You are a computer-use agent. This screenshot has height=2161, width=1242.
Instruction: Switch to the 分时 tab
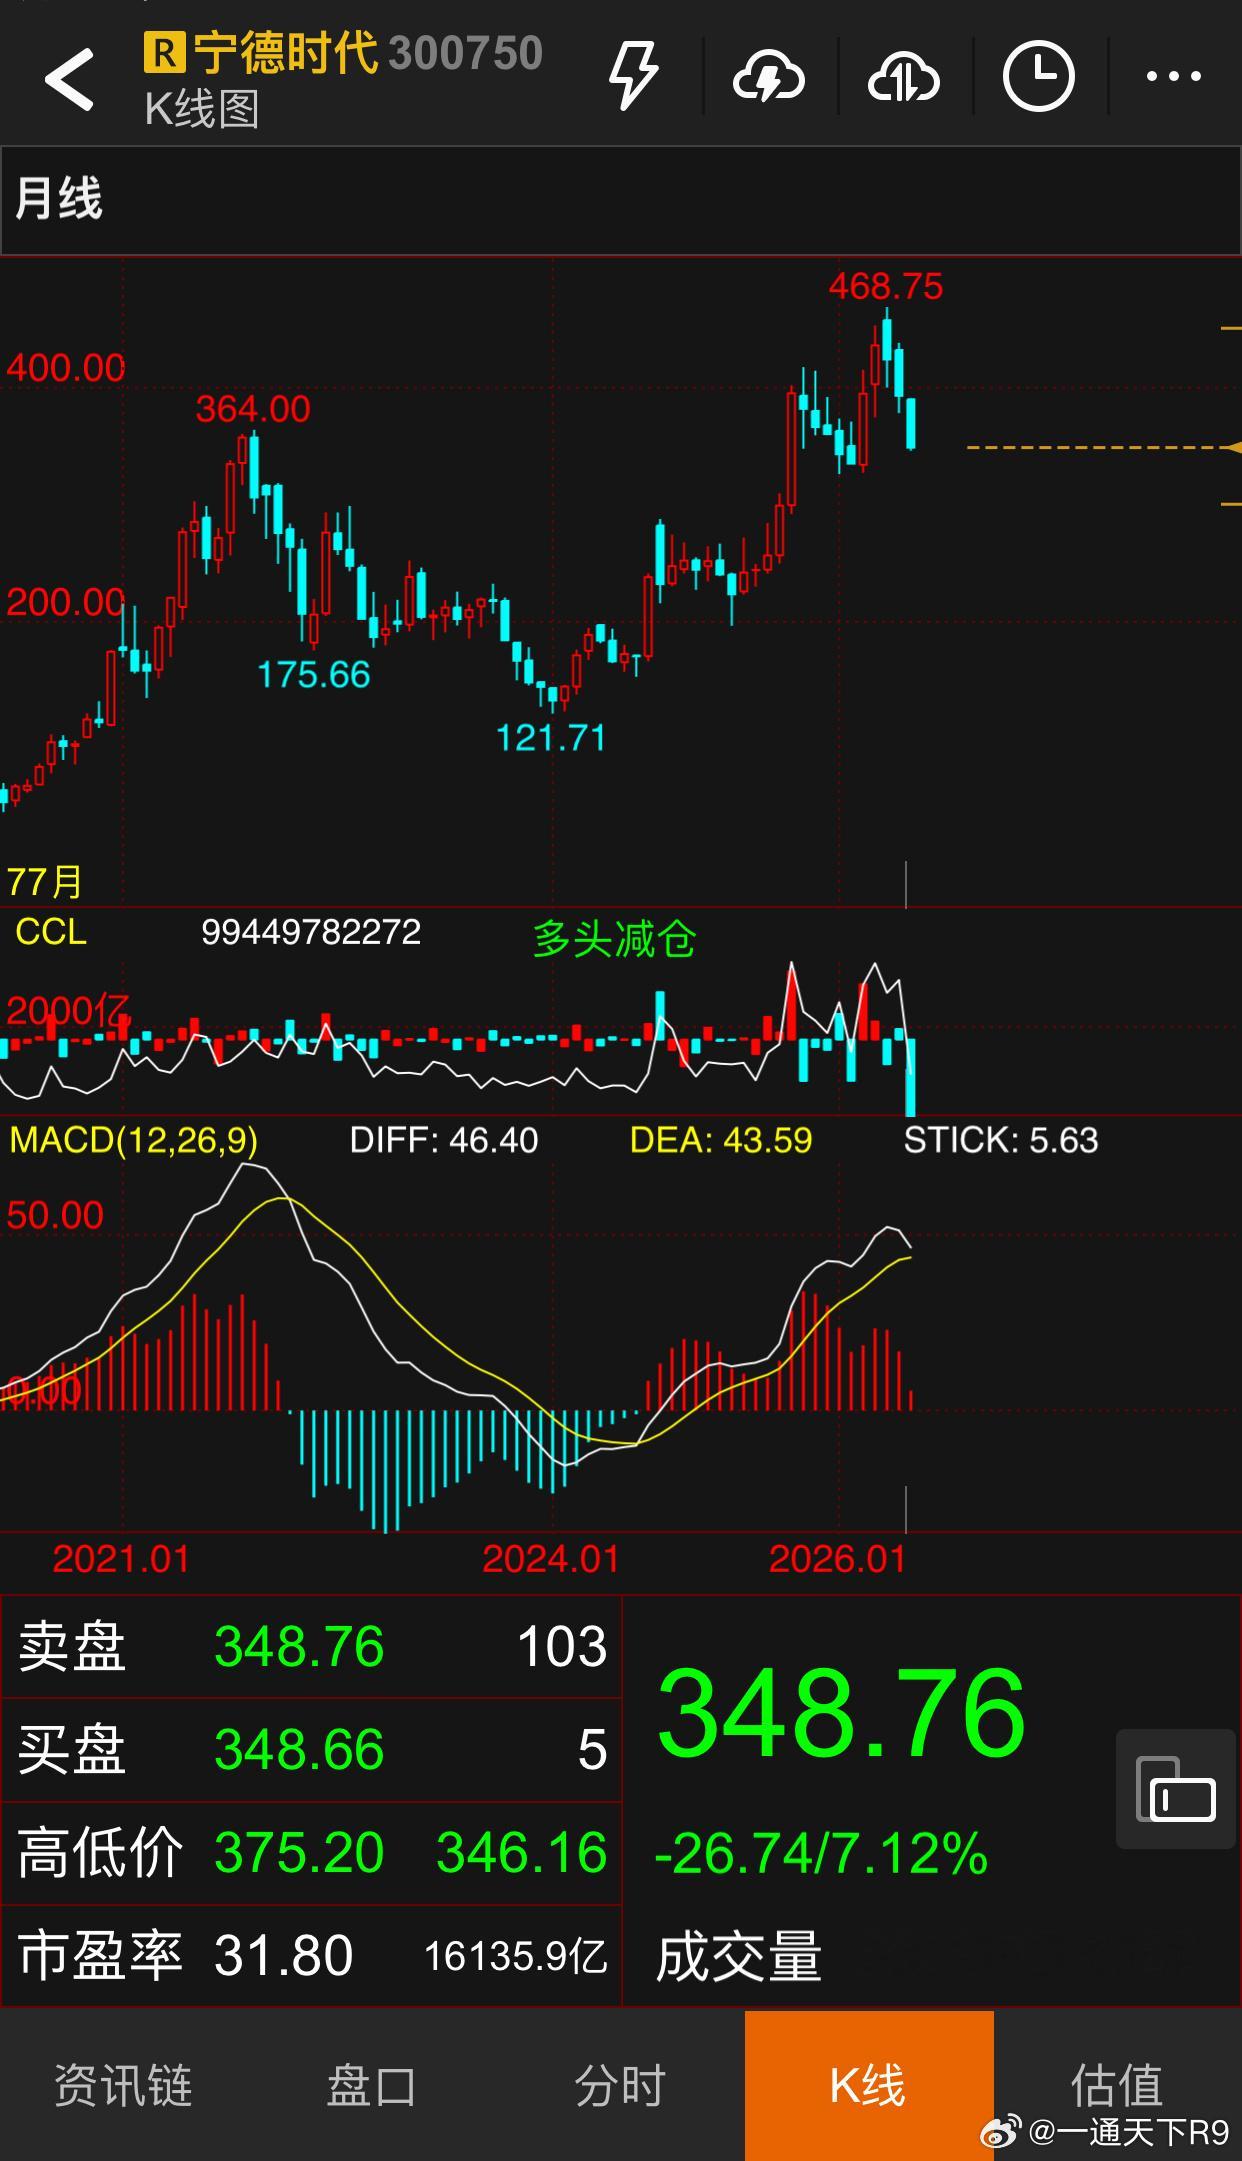(x=620, y=2085)
